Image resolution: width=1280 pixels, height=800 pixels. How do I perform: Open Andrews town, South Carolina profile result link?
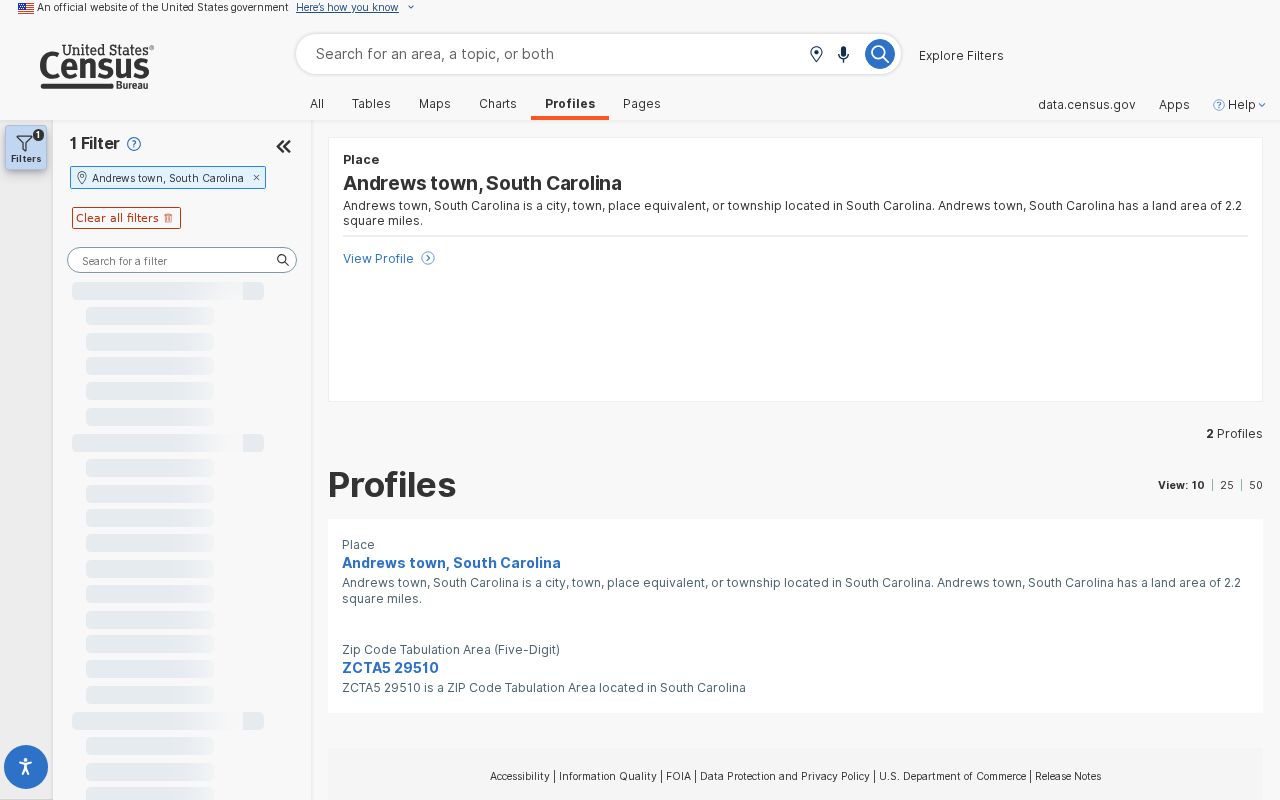(x=451, y=563)
